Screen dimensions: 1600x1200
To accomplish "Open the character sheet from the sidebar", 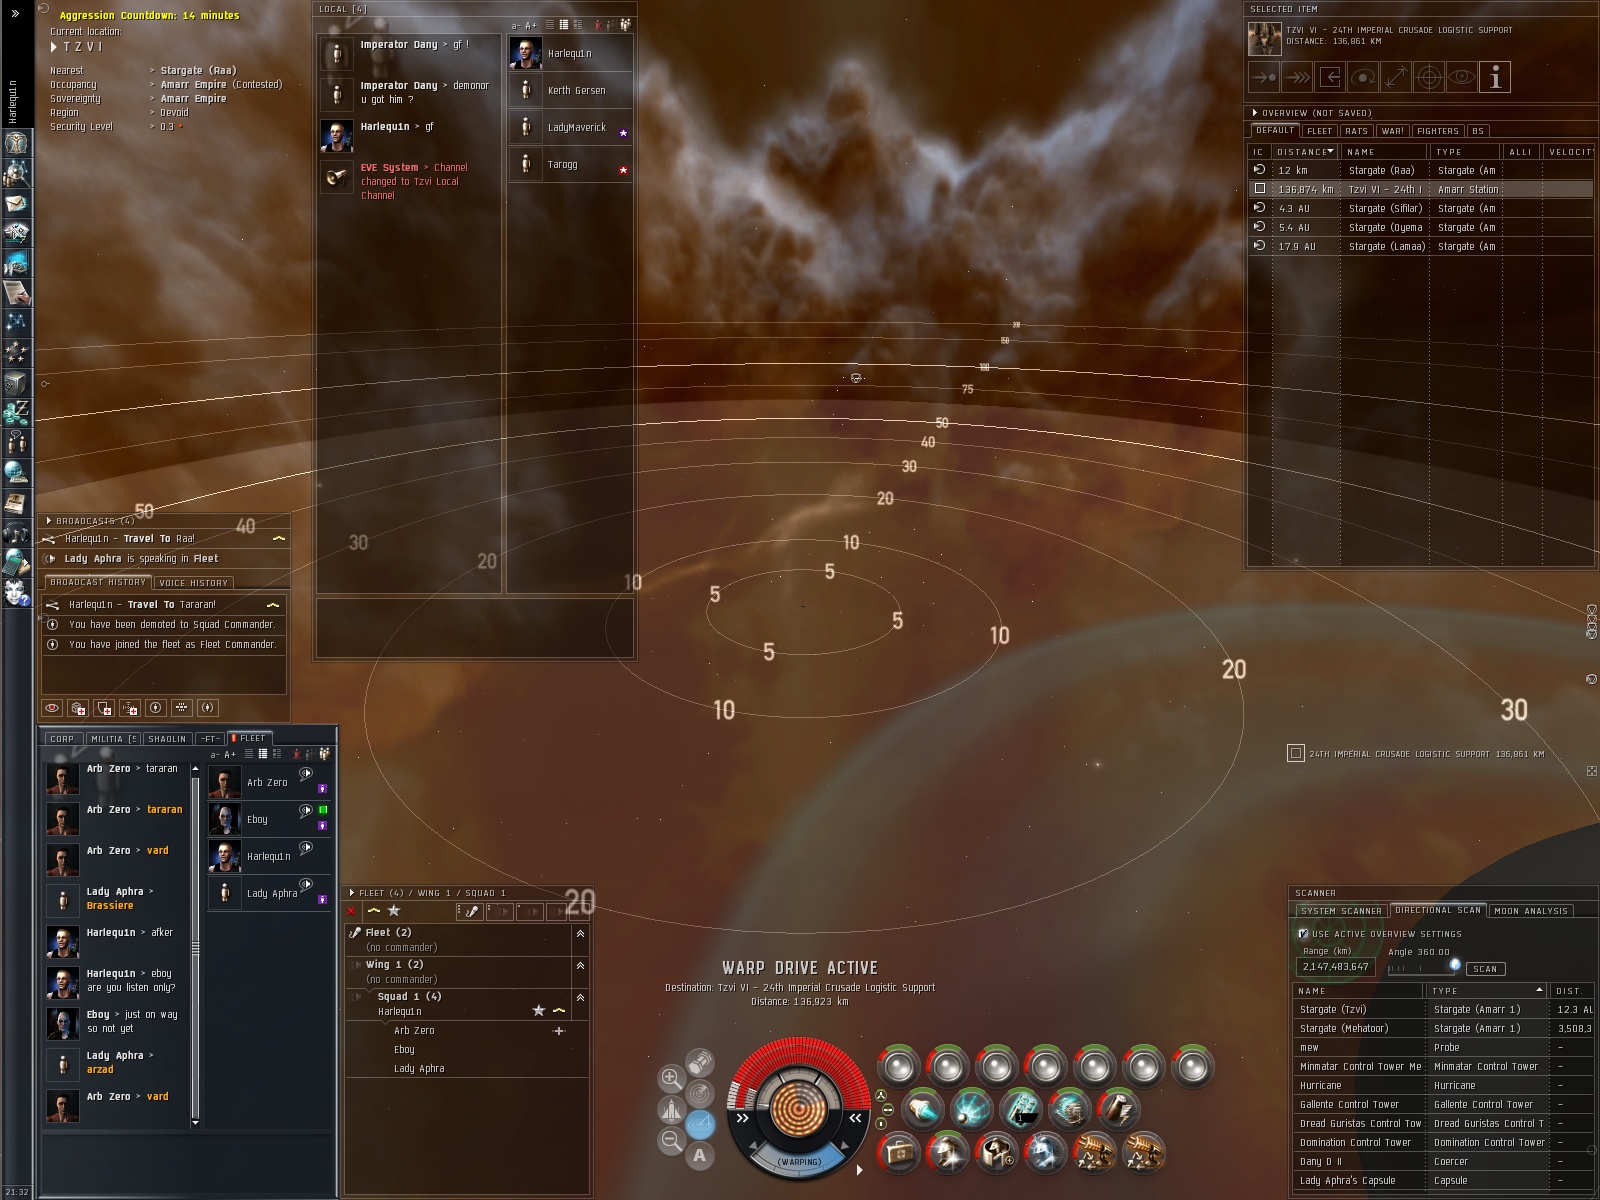I will [17, 143].
